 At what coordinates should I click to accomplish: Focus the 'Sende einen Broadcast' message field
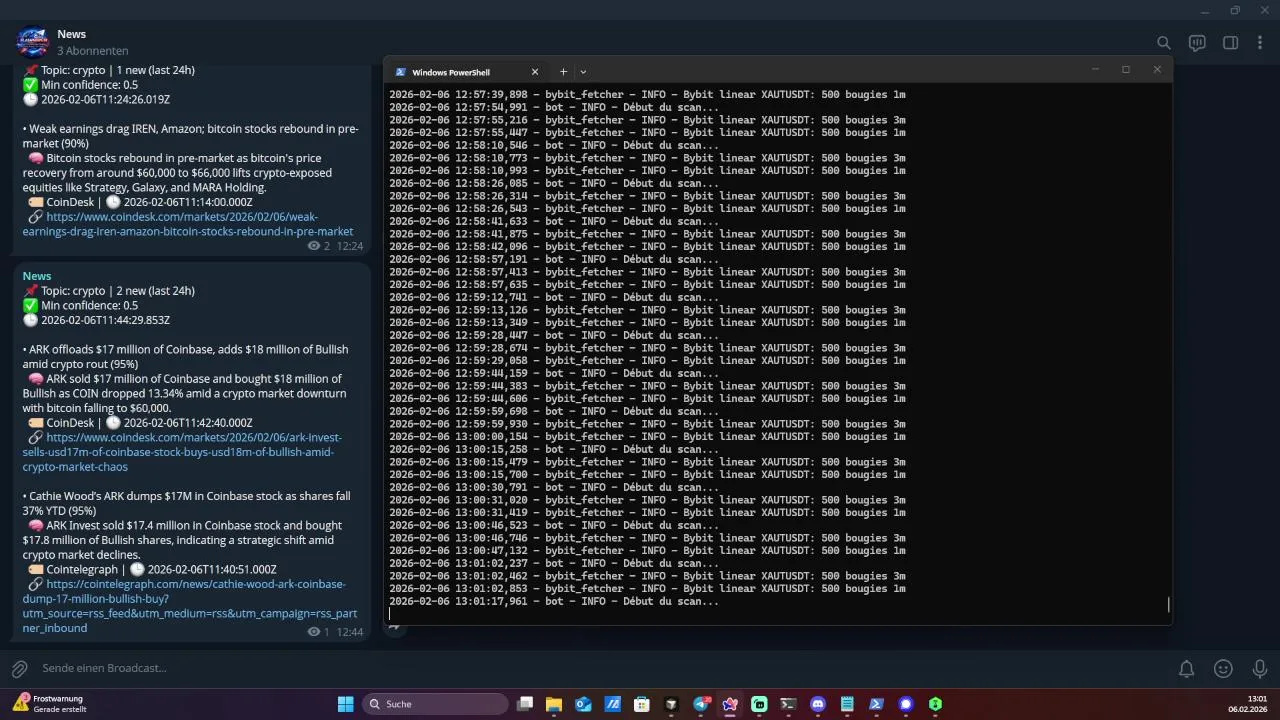pyautogui.click(x=600, y=668)
